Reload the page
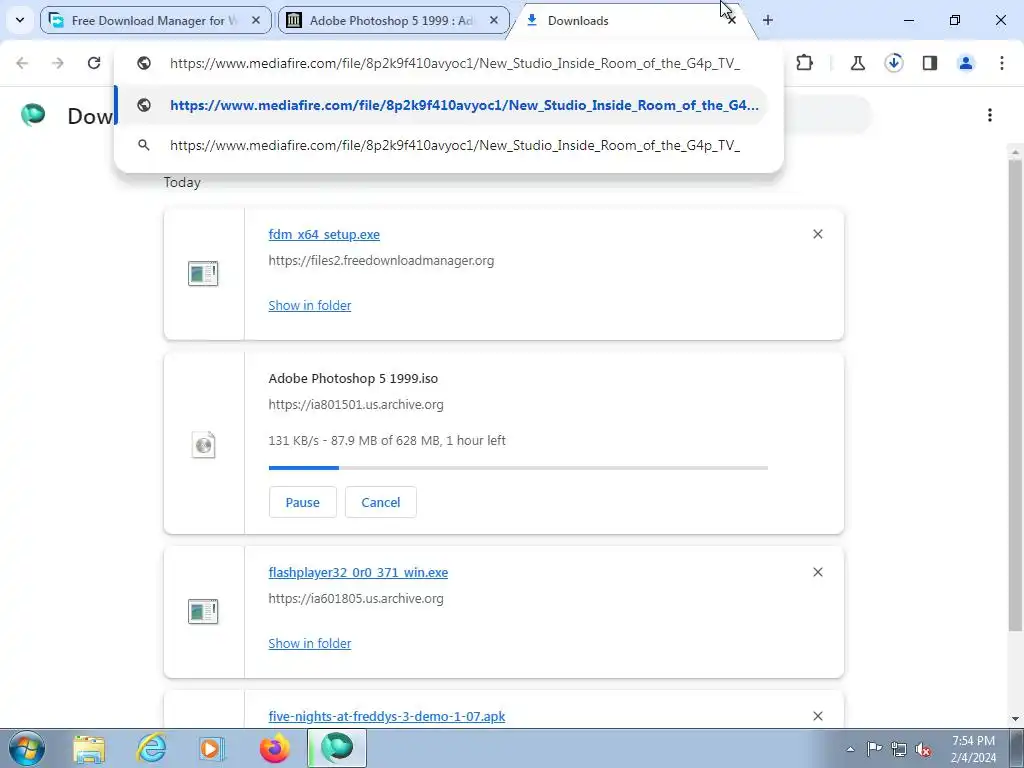 tap(94, 63)
